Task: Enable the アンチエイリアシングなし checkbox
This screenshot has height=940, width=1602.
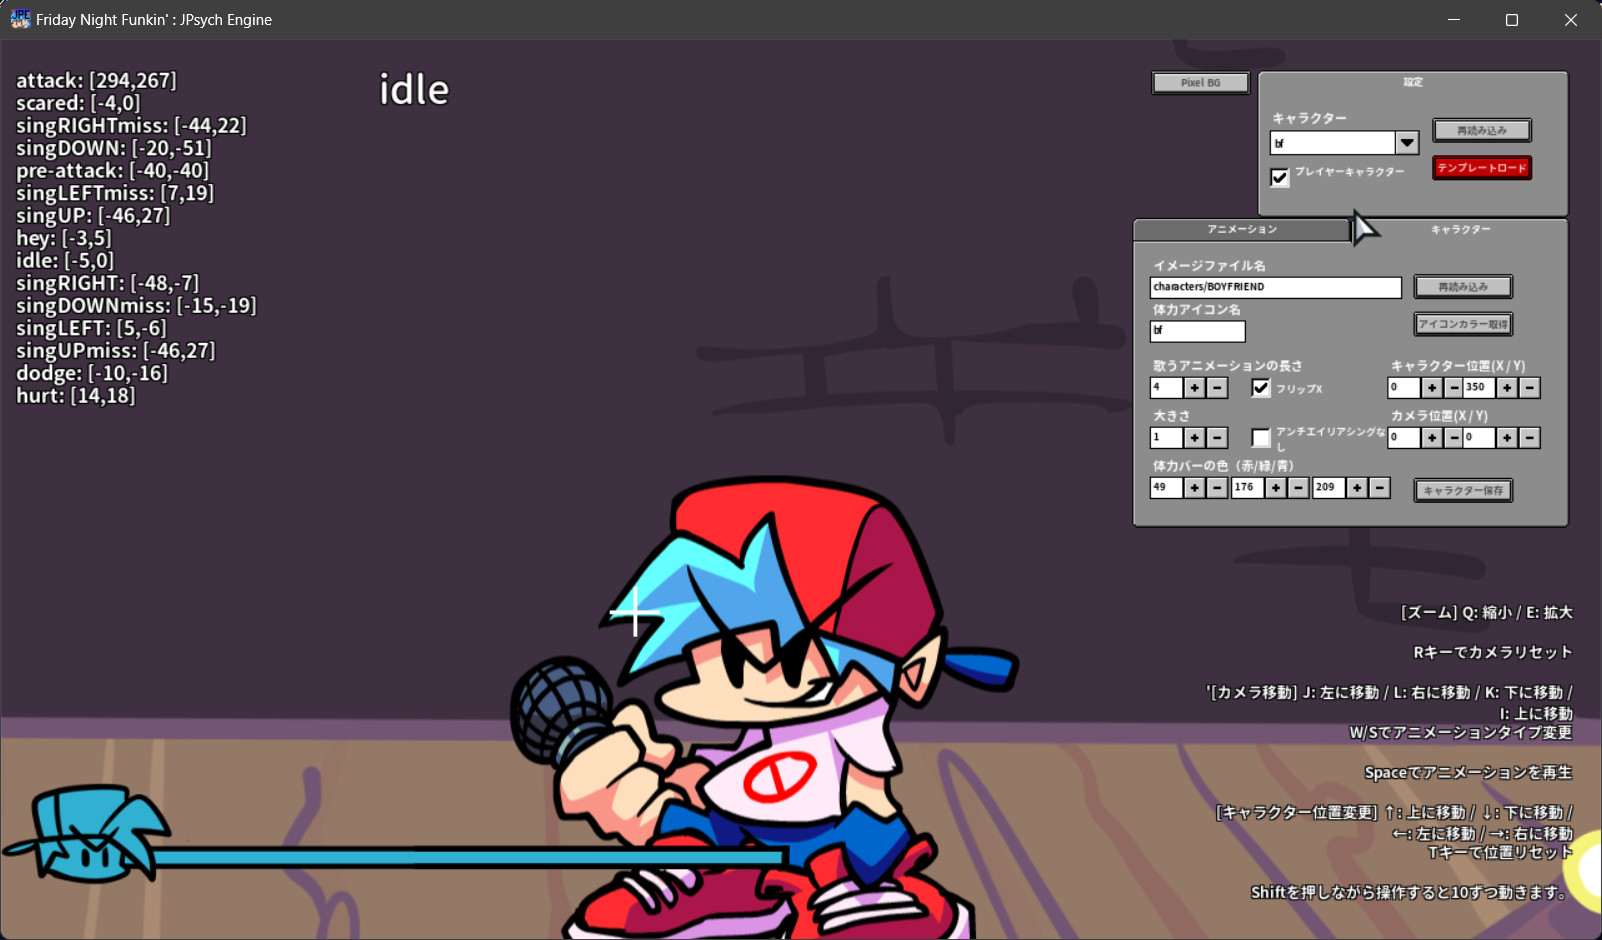Action: point(1260,437)
